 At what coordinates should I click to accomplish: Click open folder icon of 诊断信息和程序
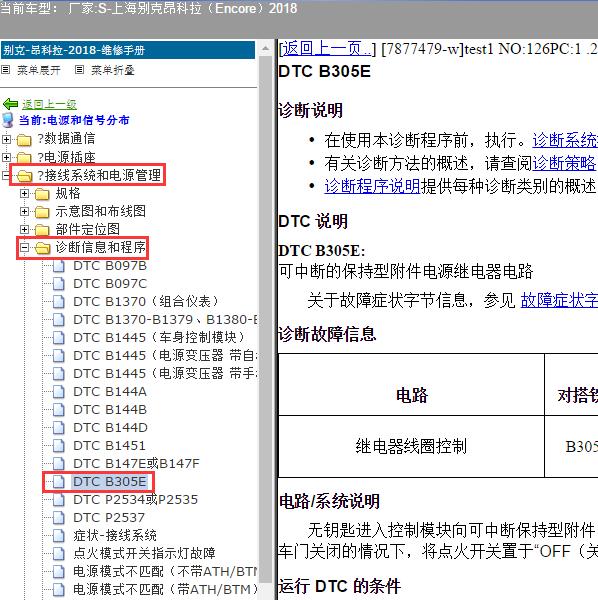(x=43, y=248)
